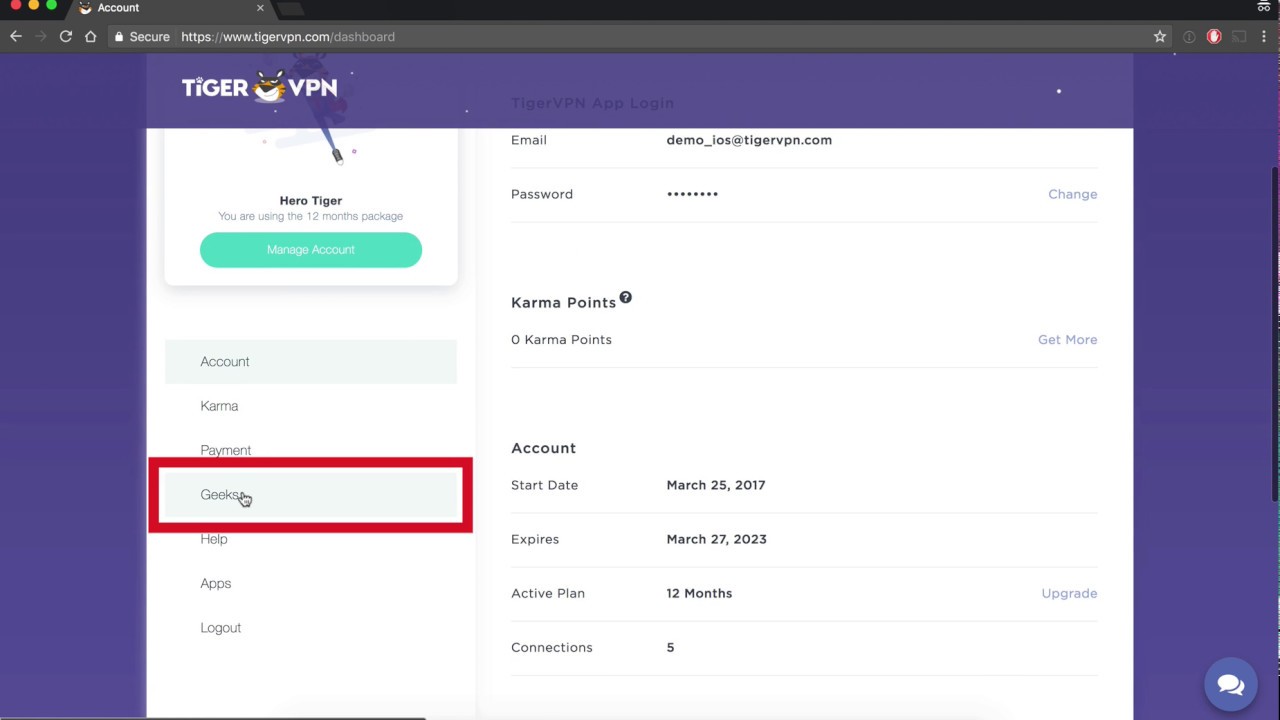Open the Chrome menu three dots

click(1264, 36)
